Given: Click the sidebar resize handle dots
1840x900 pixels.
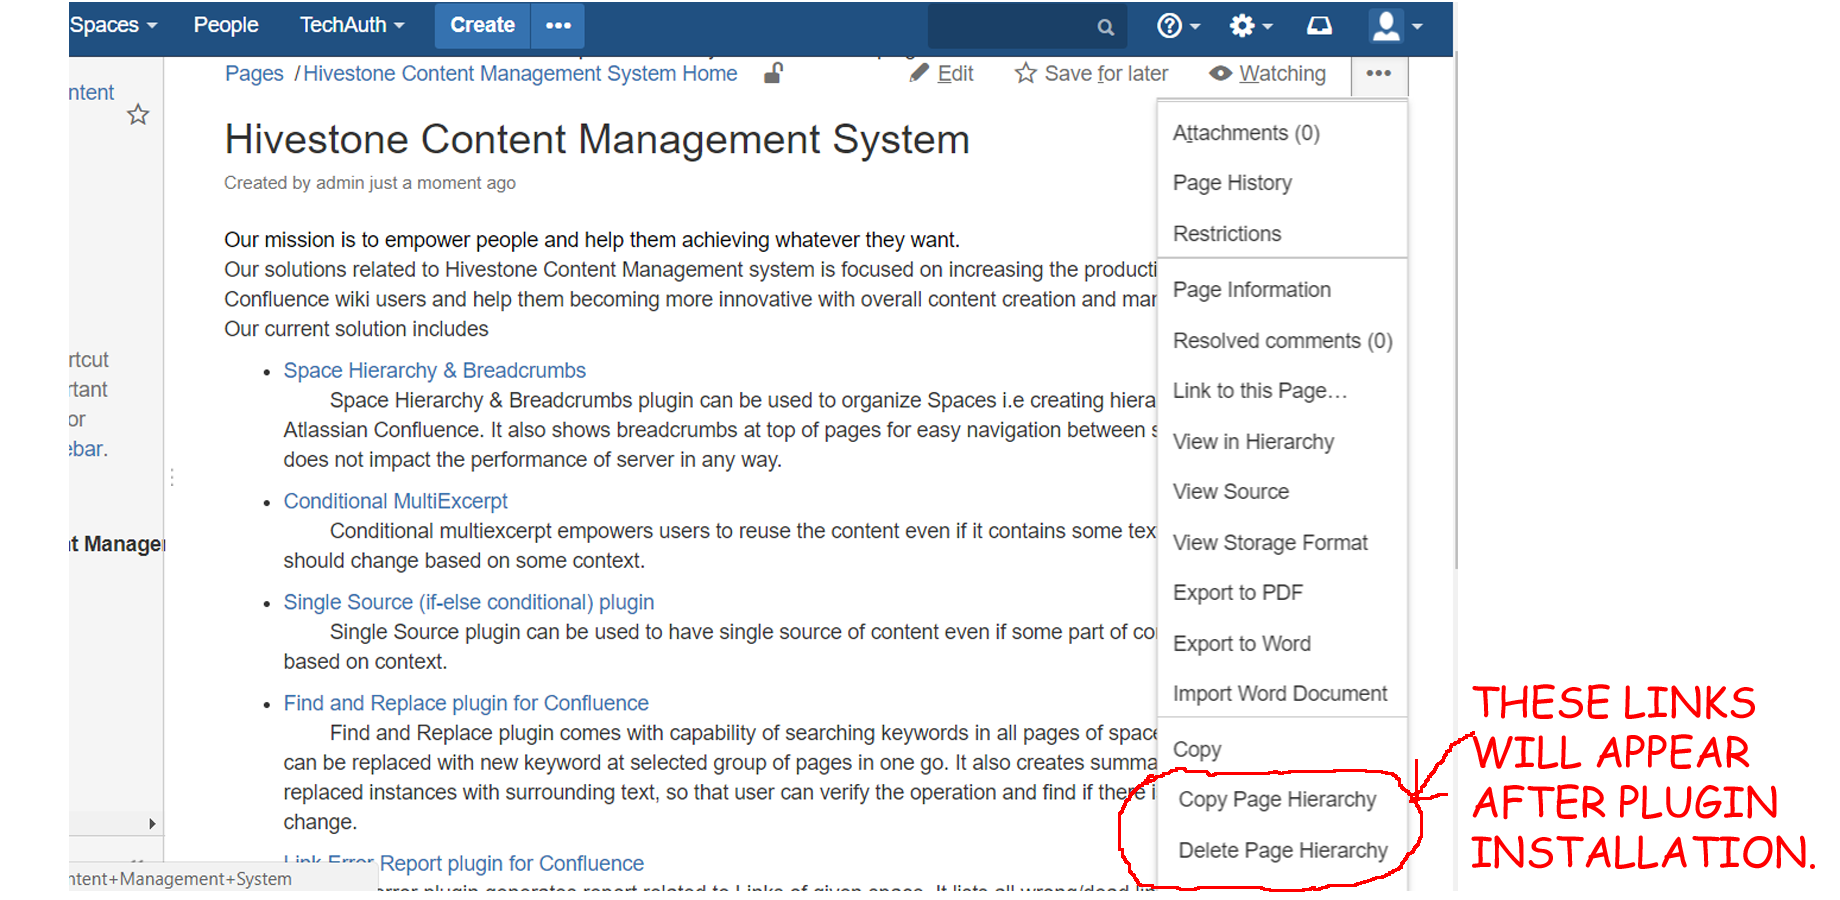Looking at the screenshot, I should (172, 478).
